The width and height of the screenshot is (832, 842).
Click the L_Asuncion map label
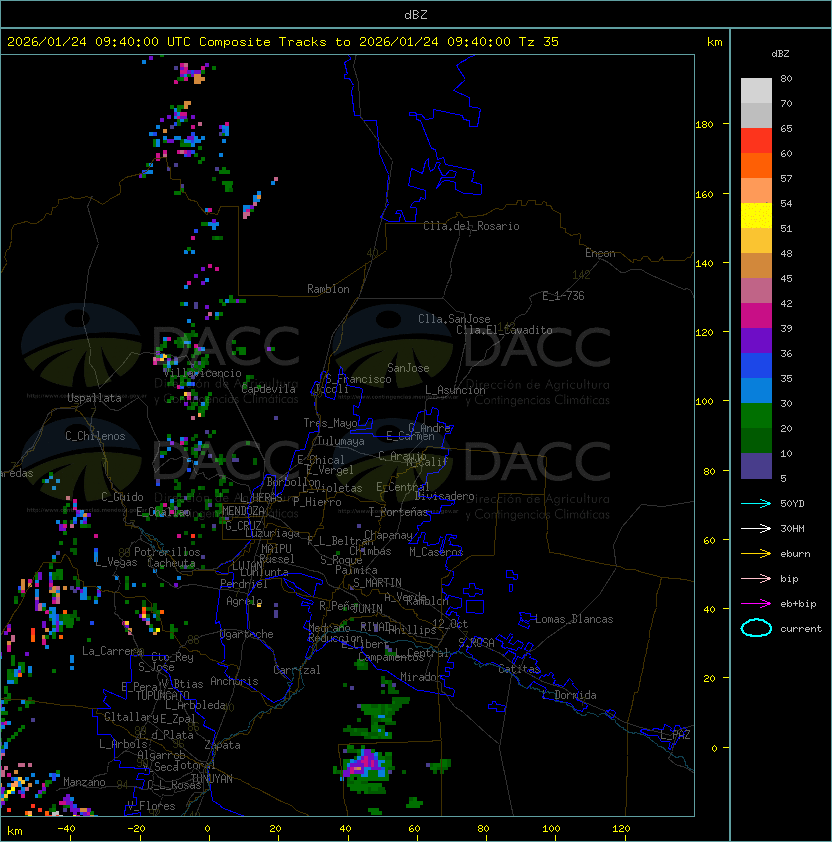tap(455, 390)
